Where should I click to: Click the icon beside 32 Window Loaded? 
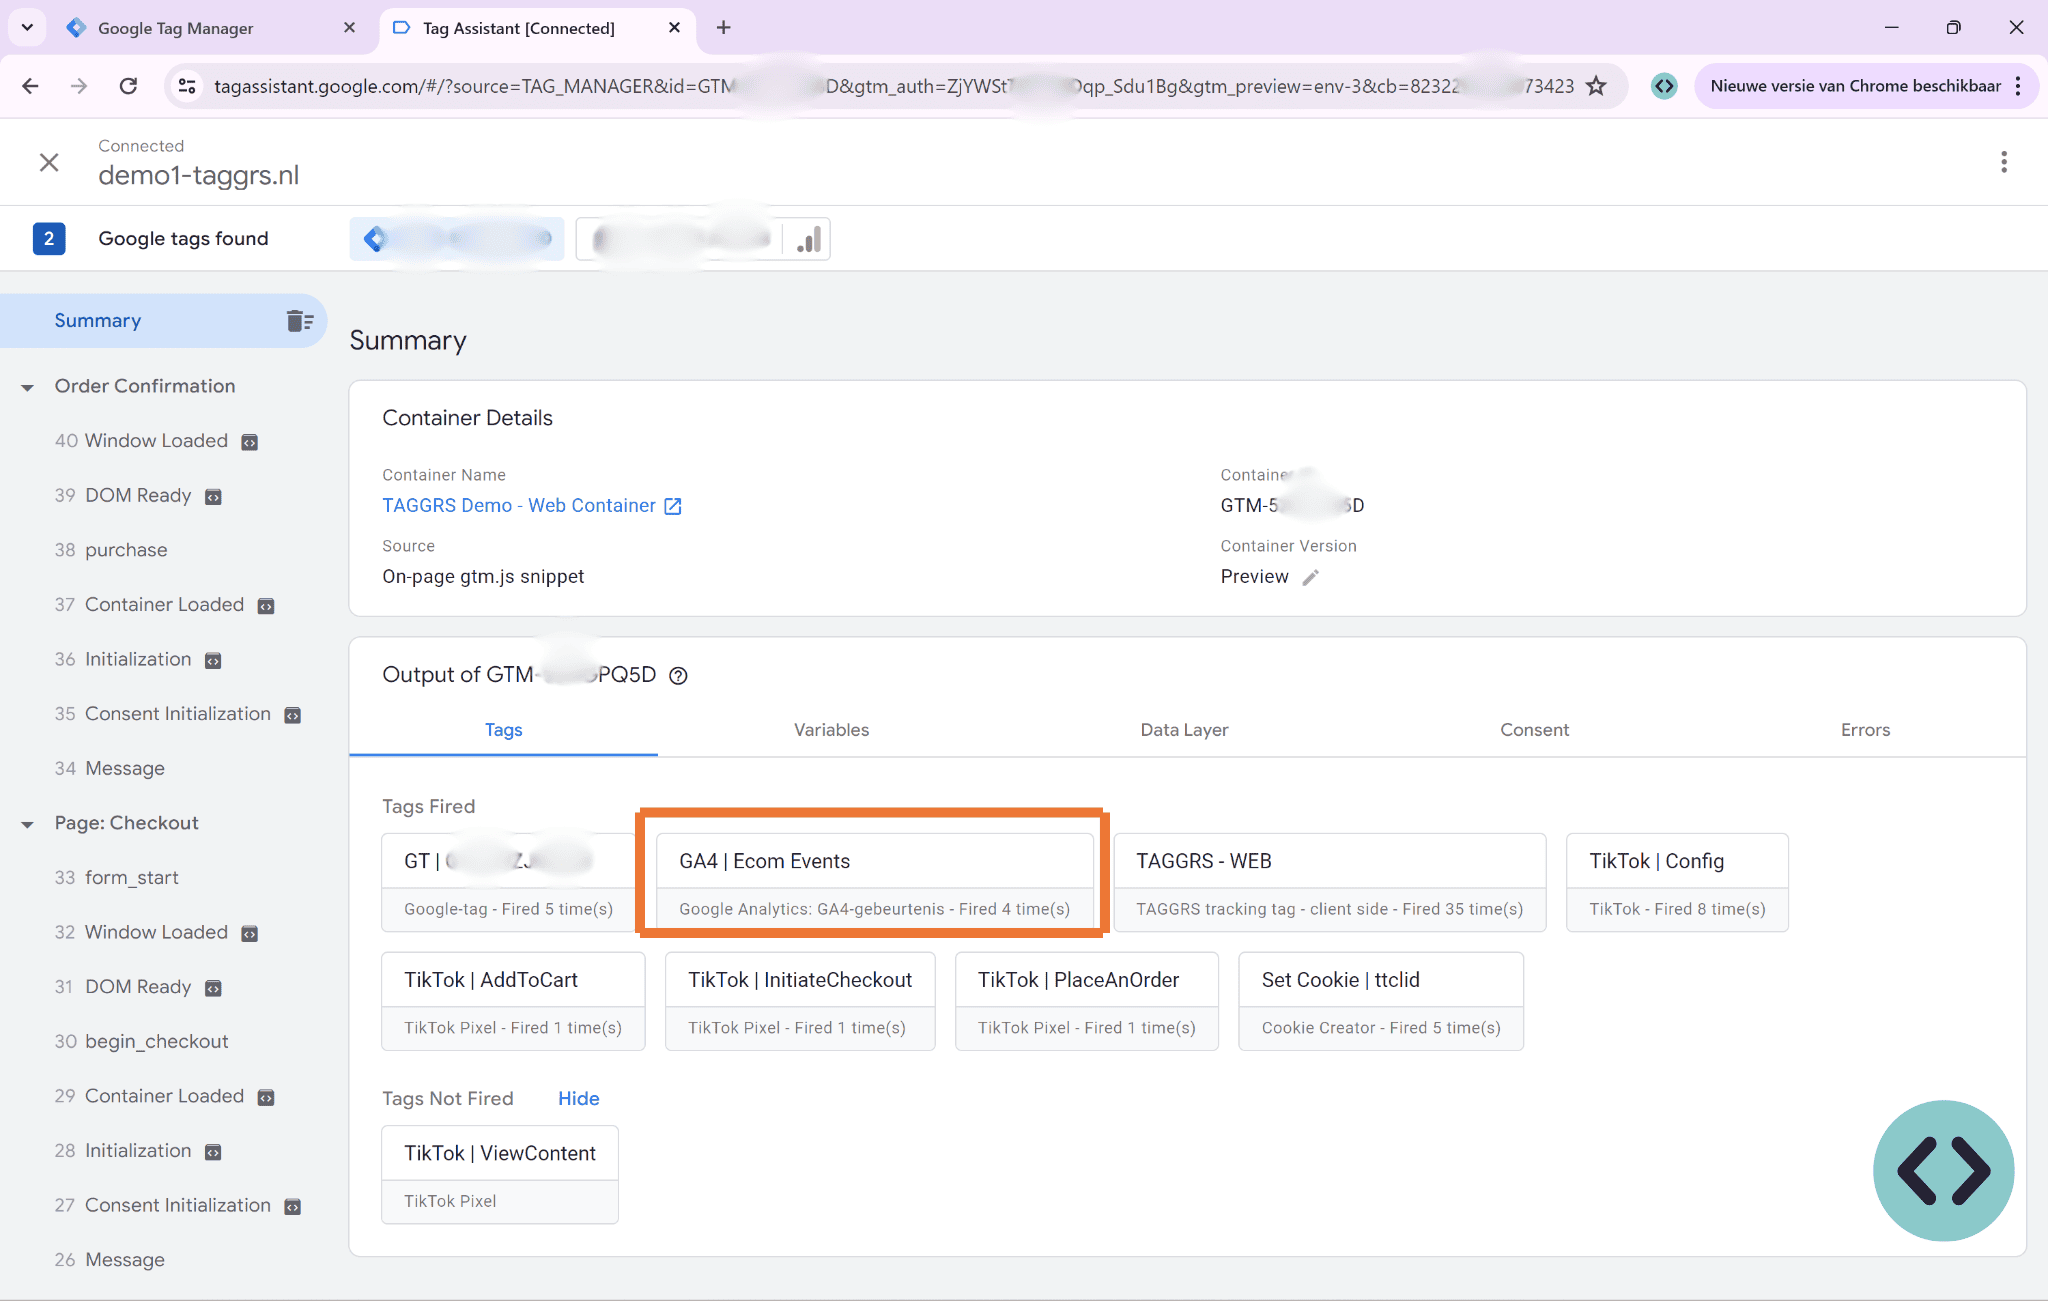tap(250, 934)
